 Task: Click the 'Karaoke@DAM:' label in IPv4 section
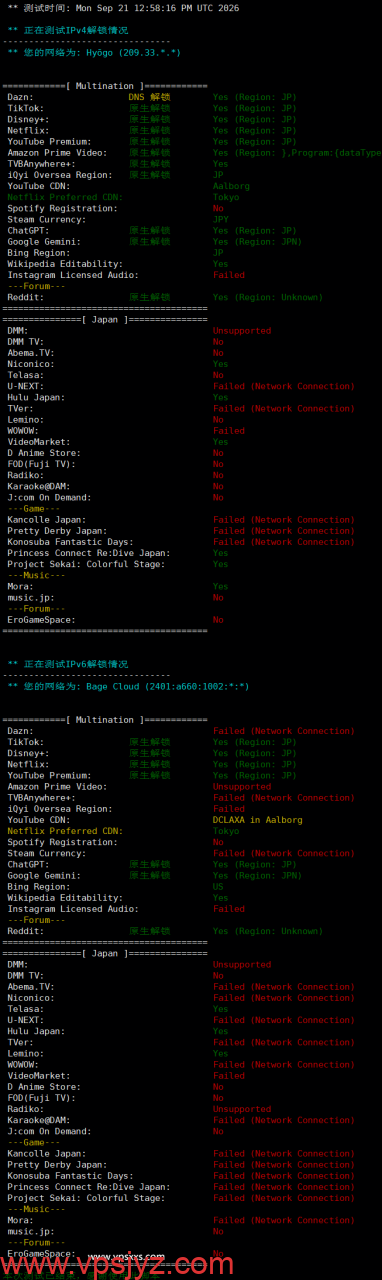coord(39,486)
